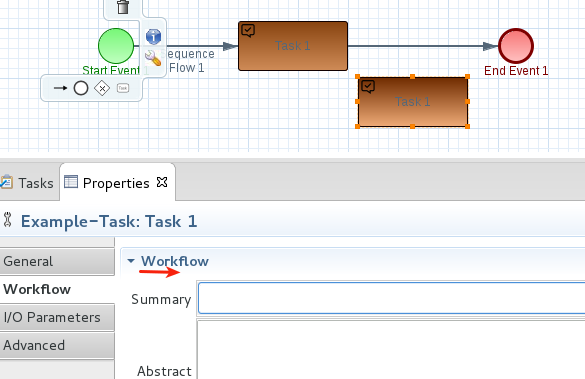
Task: Click the Properties tab table icon
Action: 71,182
